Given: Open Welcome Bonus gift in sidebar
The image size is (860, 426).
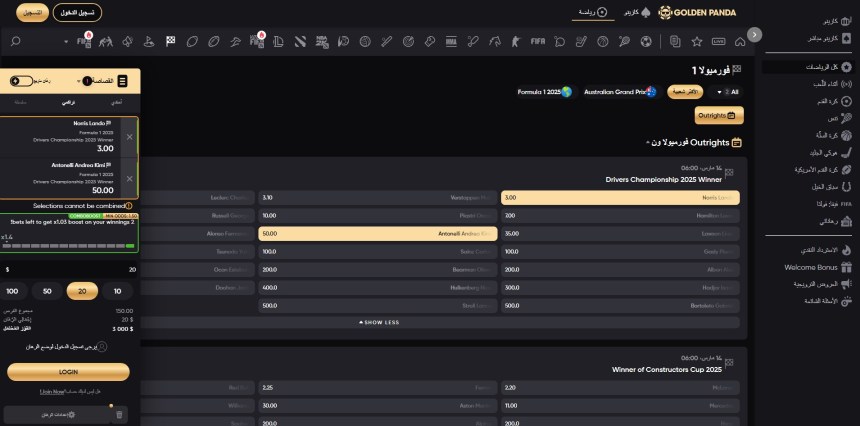Looking at the screenshot, I should coord(818,268).
